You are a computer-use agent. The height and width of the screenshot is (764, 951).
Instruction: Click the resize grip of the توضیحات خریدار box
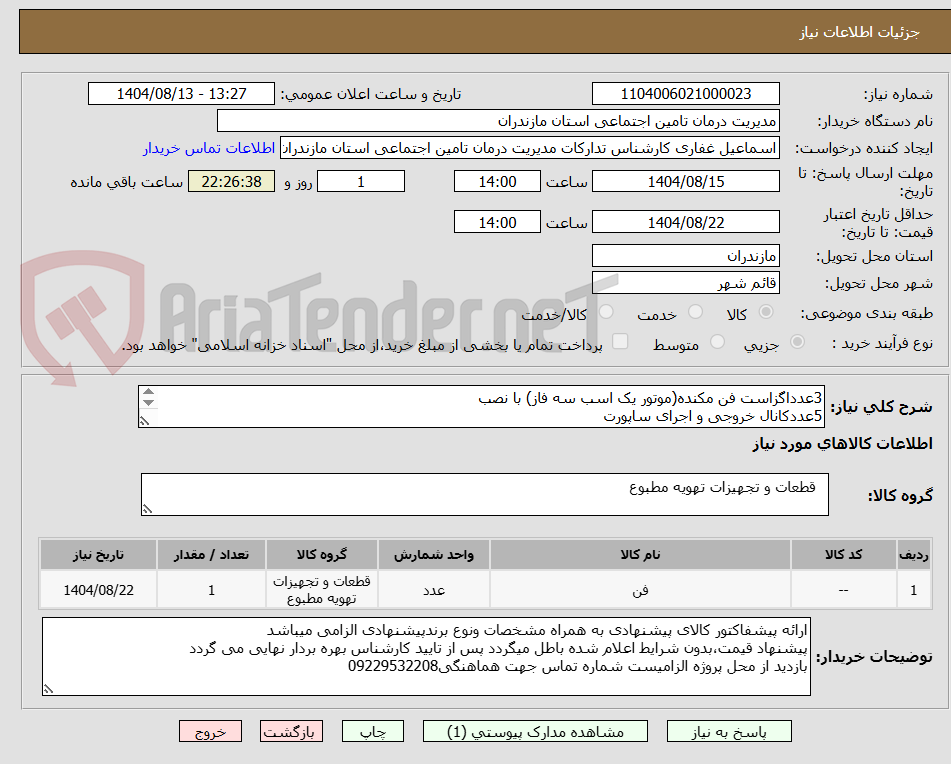click(46, 688)
